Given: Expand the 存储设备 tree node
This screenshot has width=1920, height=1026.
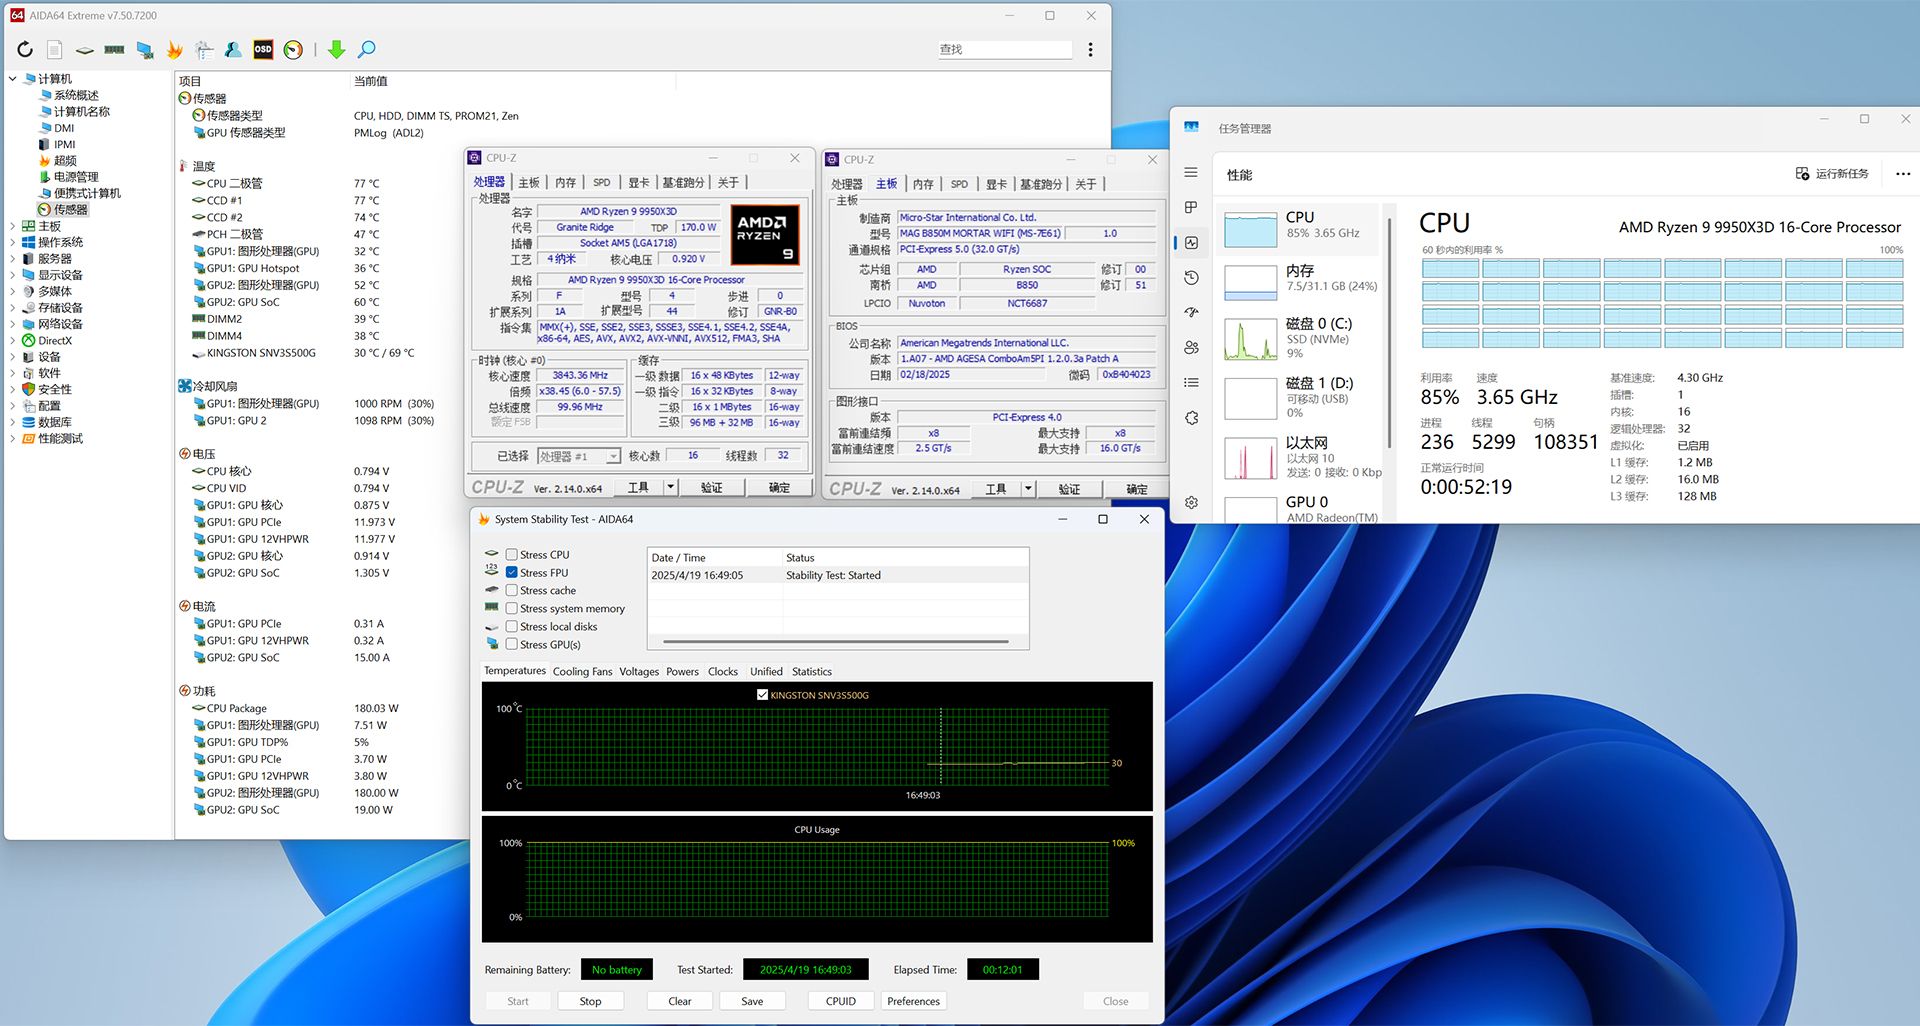Looking at the screenshot, I should [12, 308].
